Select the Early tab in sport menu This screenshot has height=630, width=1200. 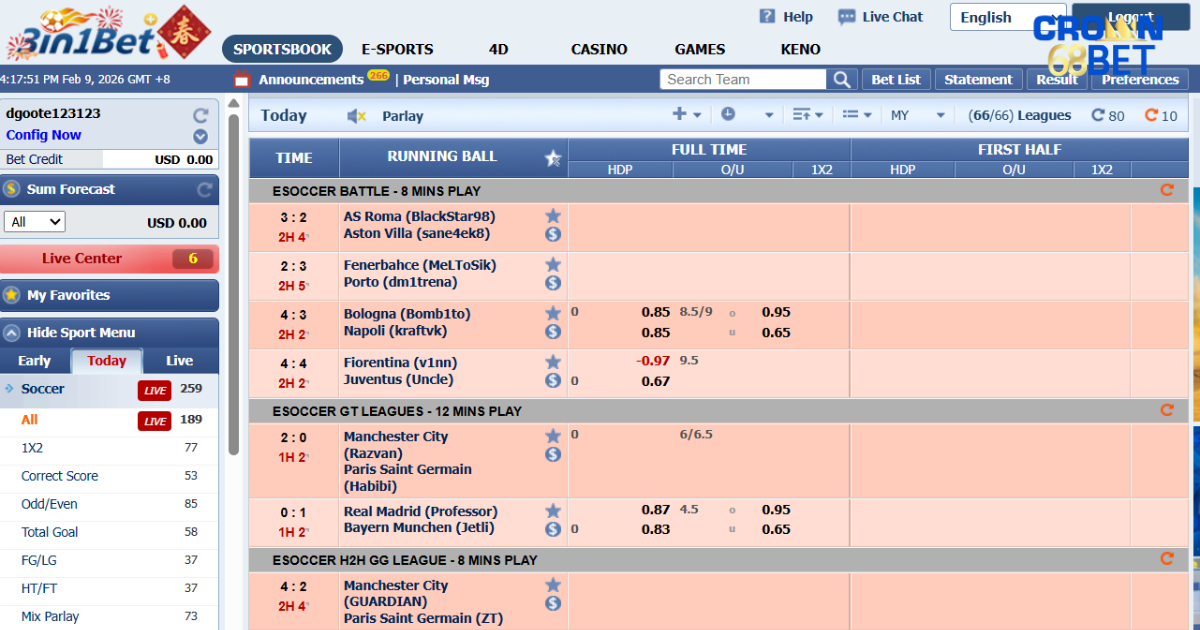click(x=34, y=361)
